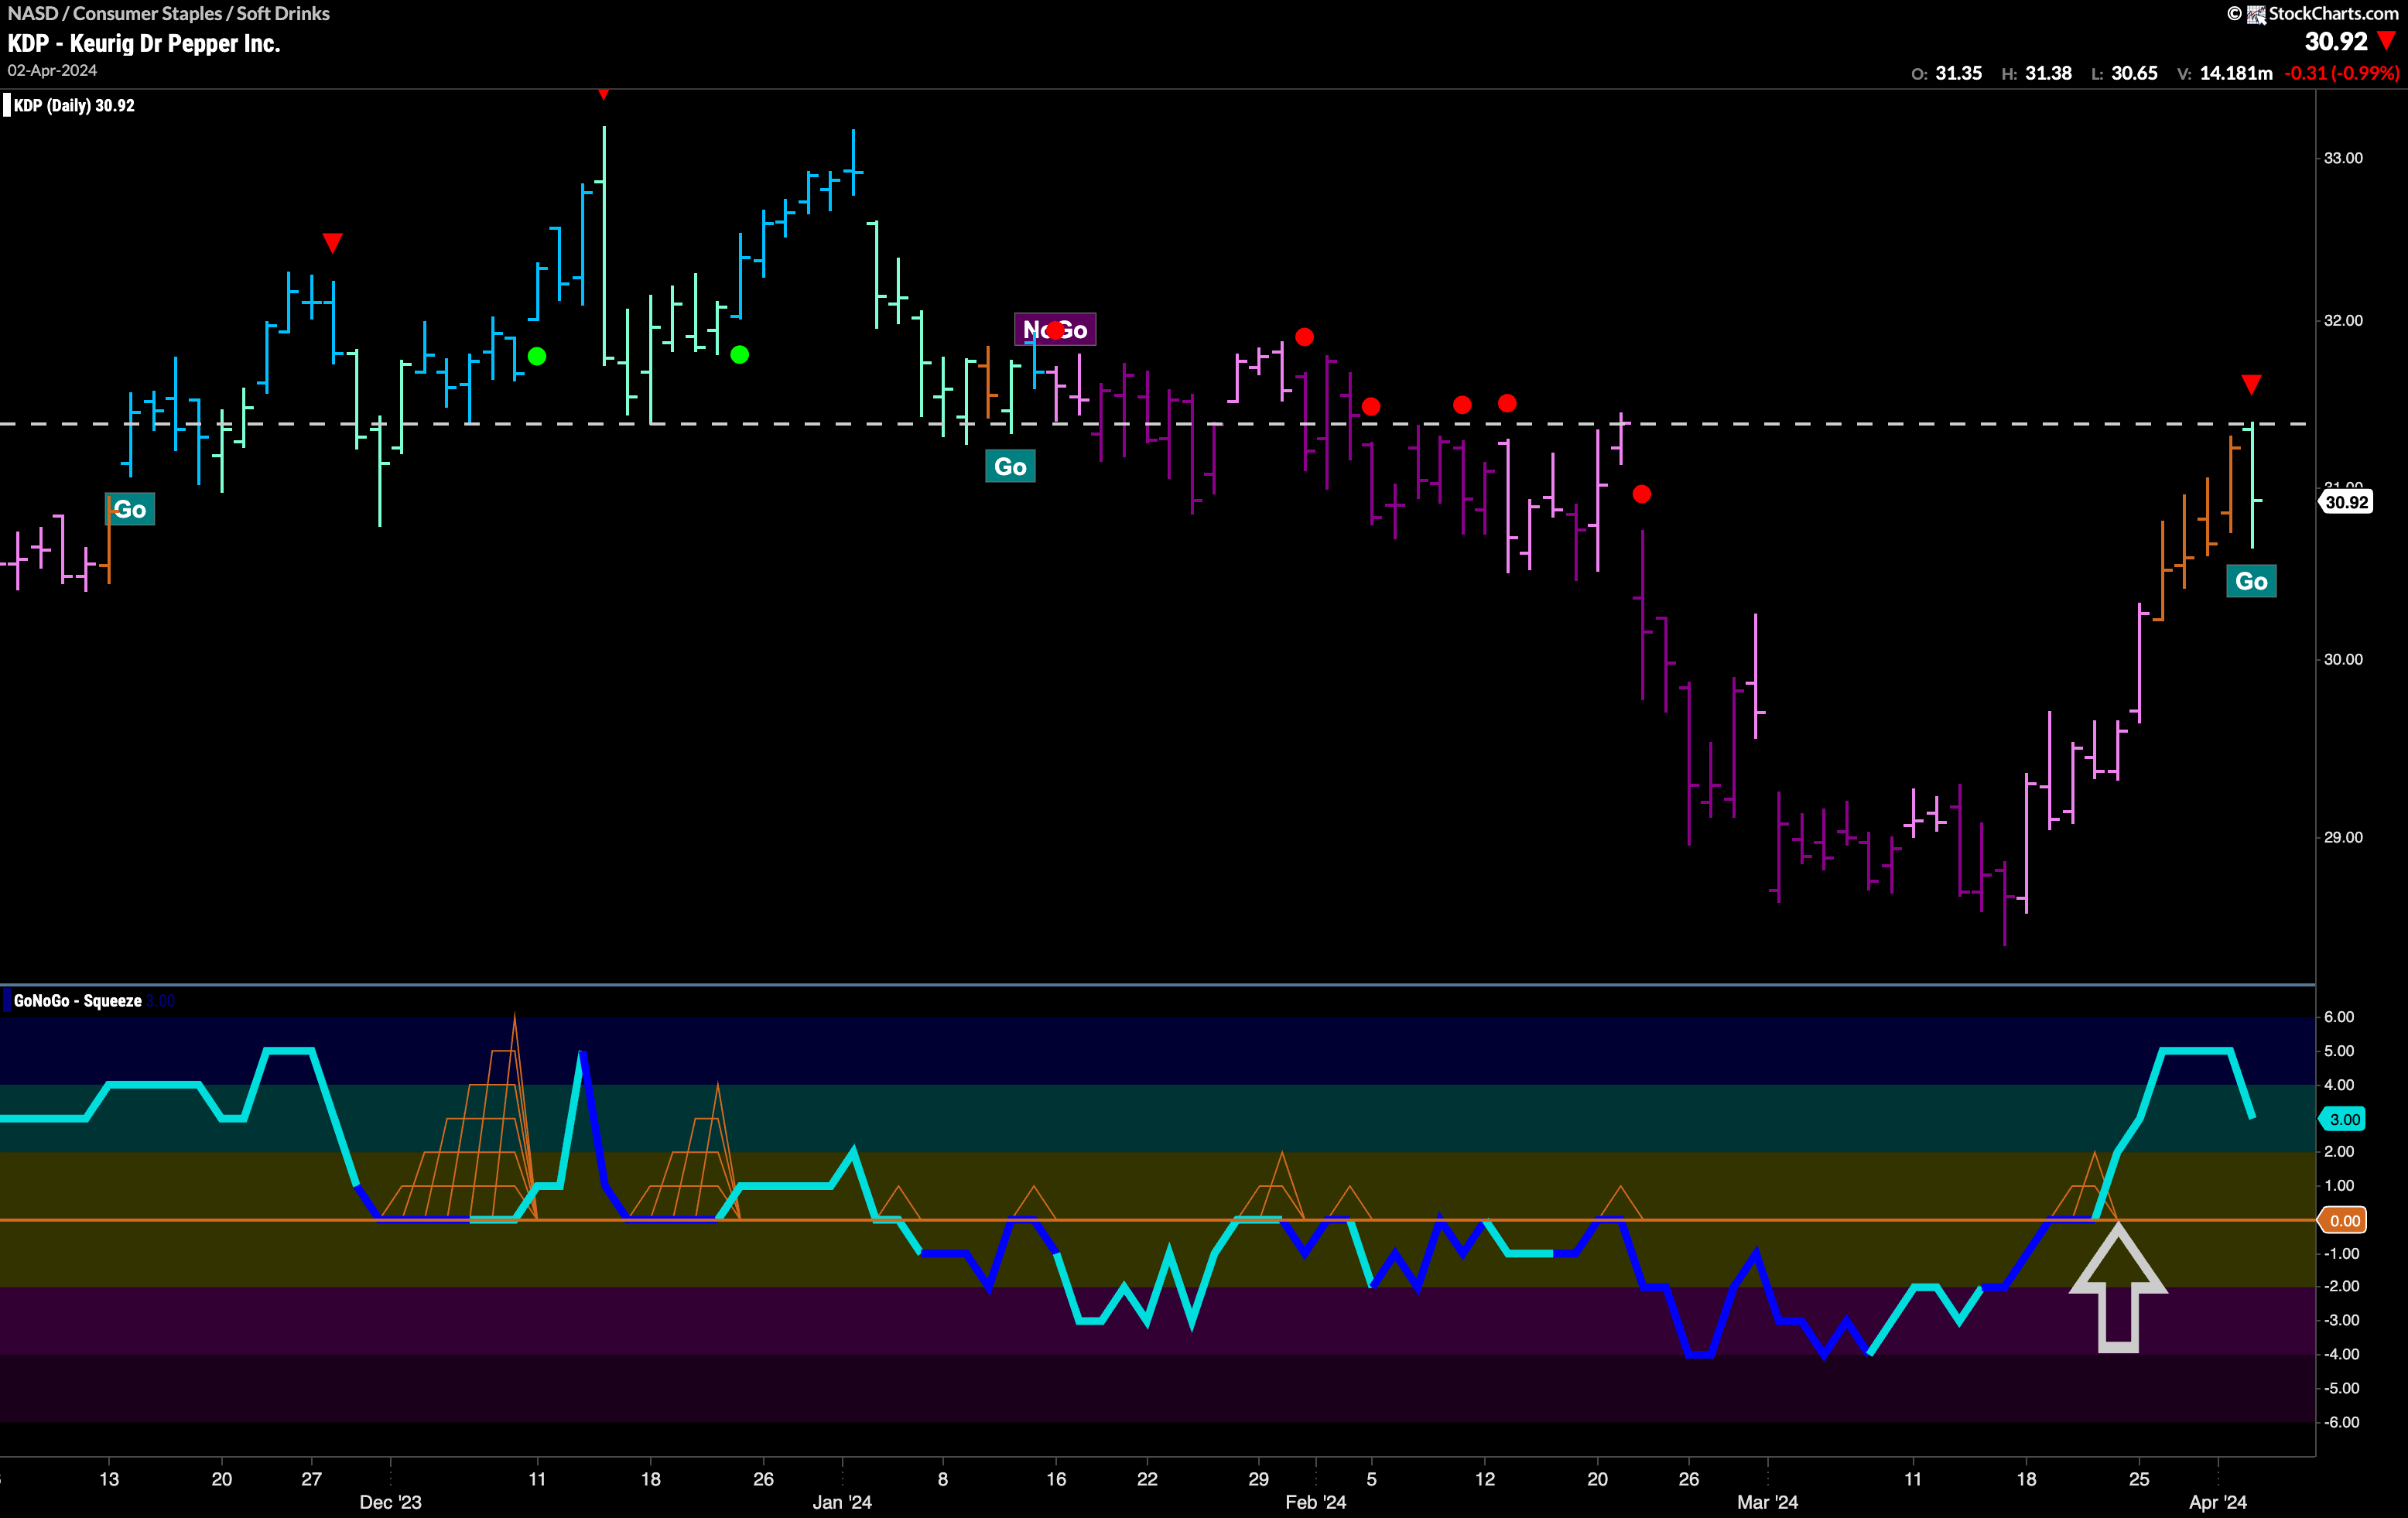Image resolution: width=2408 pixels, height=1518 pixels.
Task: Click the 29 date axis label
Action: pos(1259,1479)
